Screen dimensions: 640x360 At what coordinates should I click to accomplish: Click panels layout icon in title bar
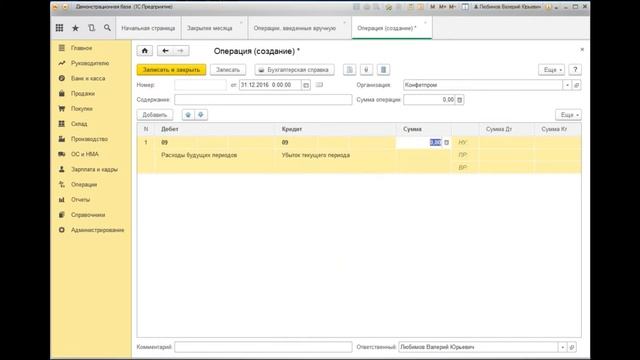click(x=465, y=7)
